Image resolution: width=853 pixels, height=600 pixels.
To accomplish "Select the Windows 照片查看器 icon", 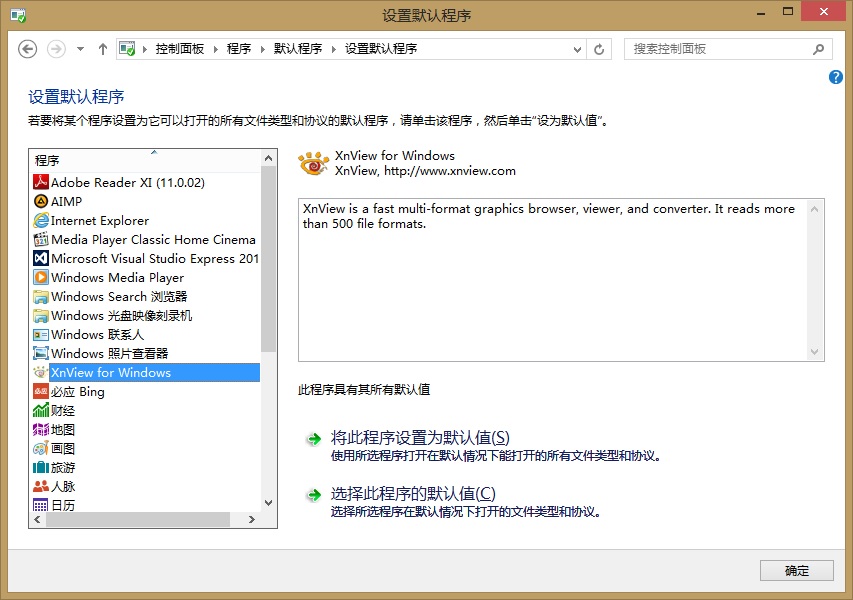I will [x=41, y=354].
